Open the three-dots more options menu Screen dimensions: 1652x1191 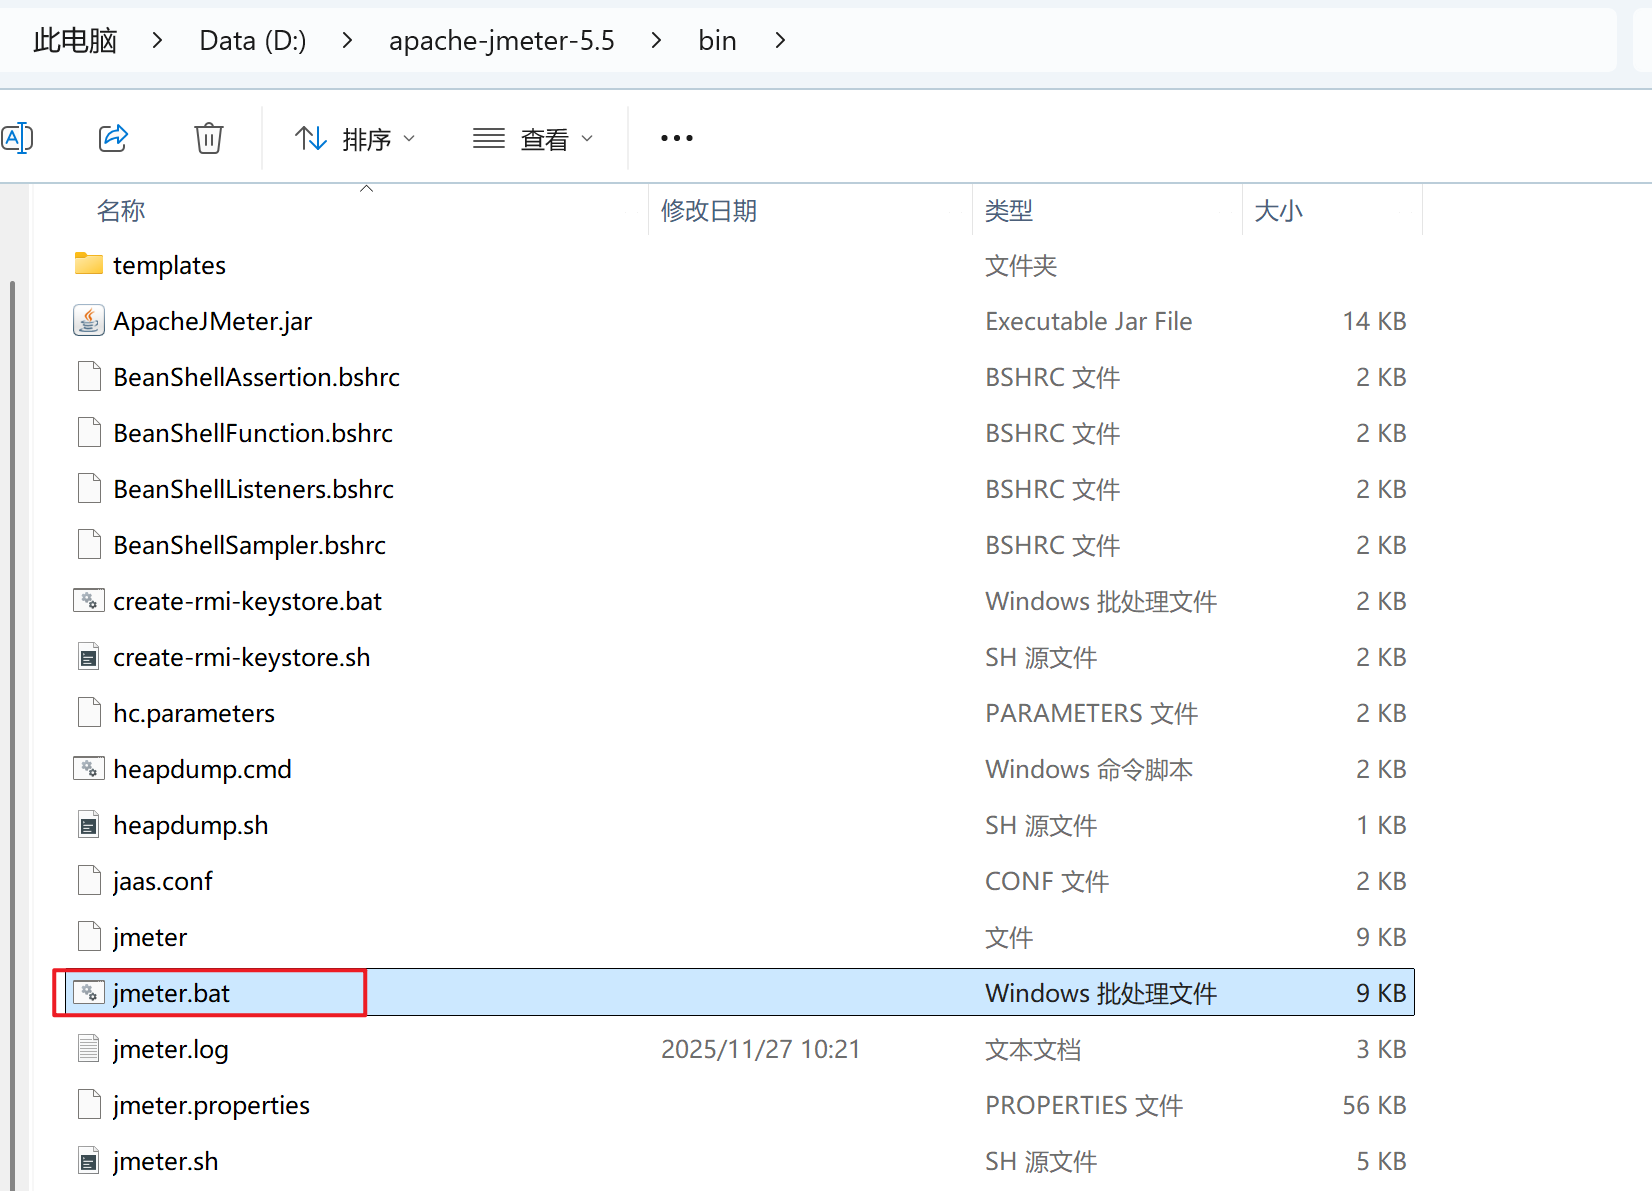click(677, 138)
